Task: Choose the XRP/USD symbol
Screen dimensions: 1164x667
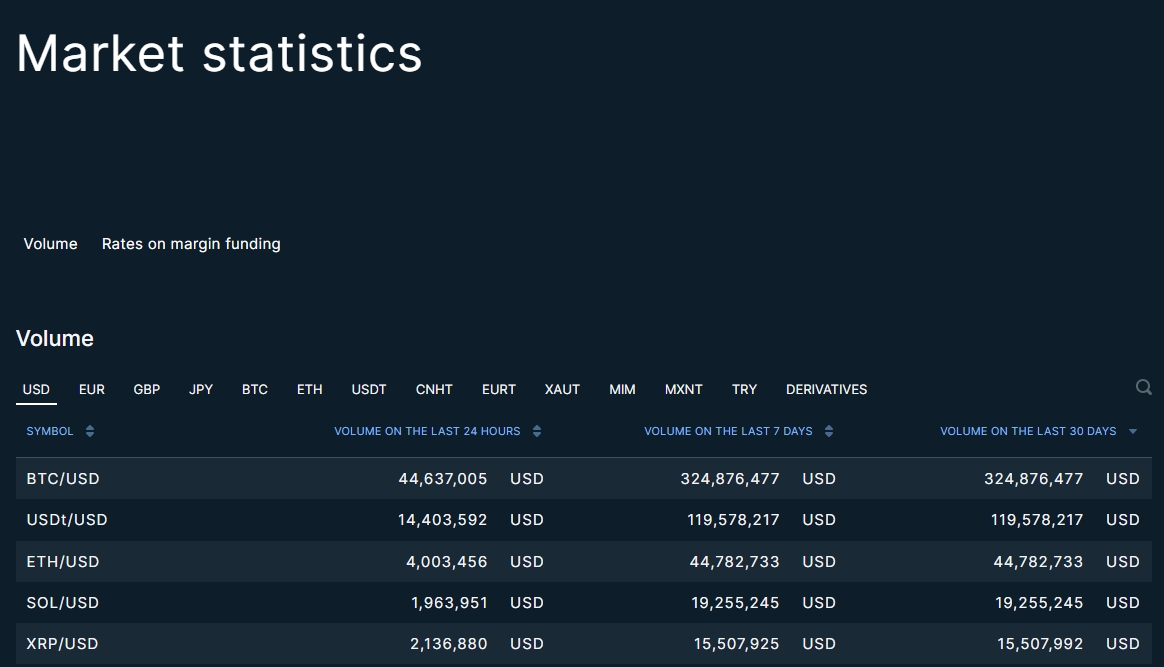Action: click(63, 644)
